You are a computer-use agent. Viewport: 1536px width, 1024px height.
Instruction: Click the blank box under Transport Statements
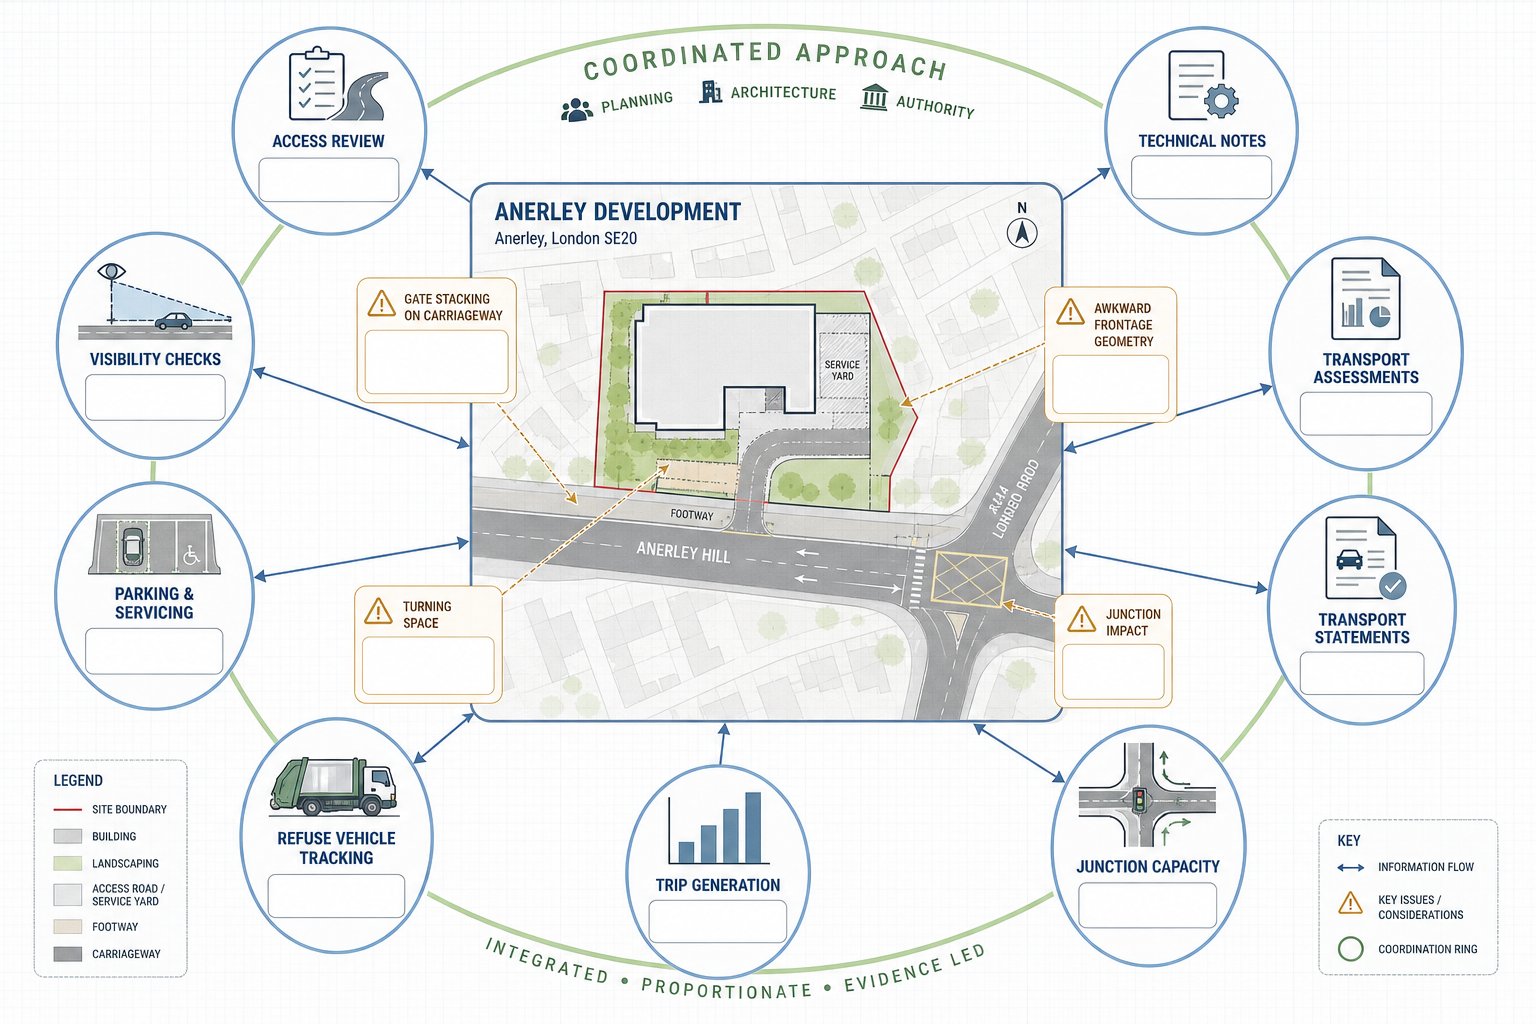(1362, 673)
